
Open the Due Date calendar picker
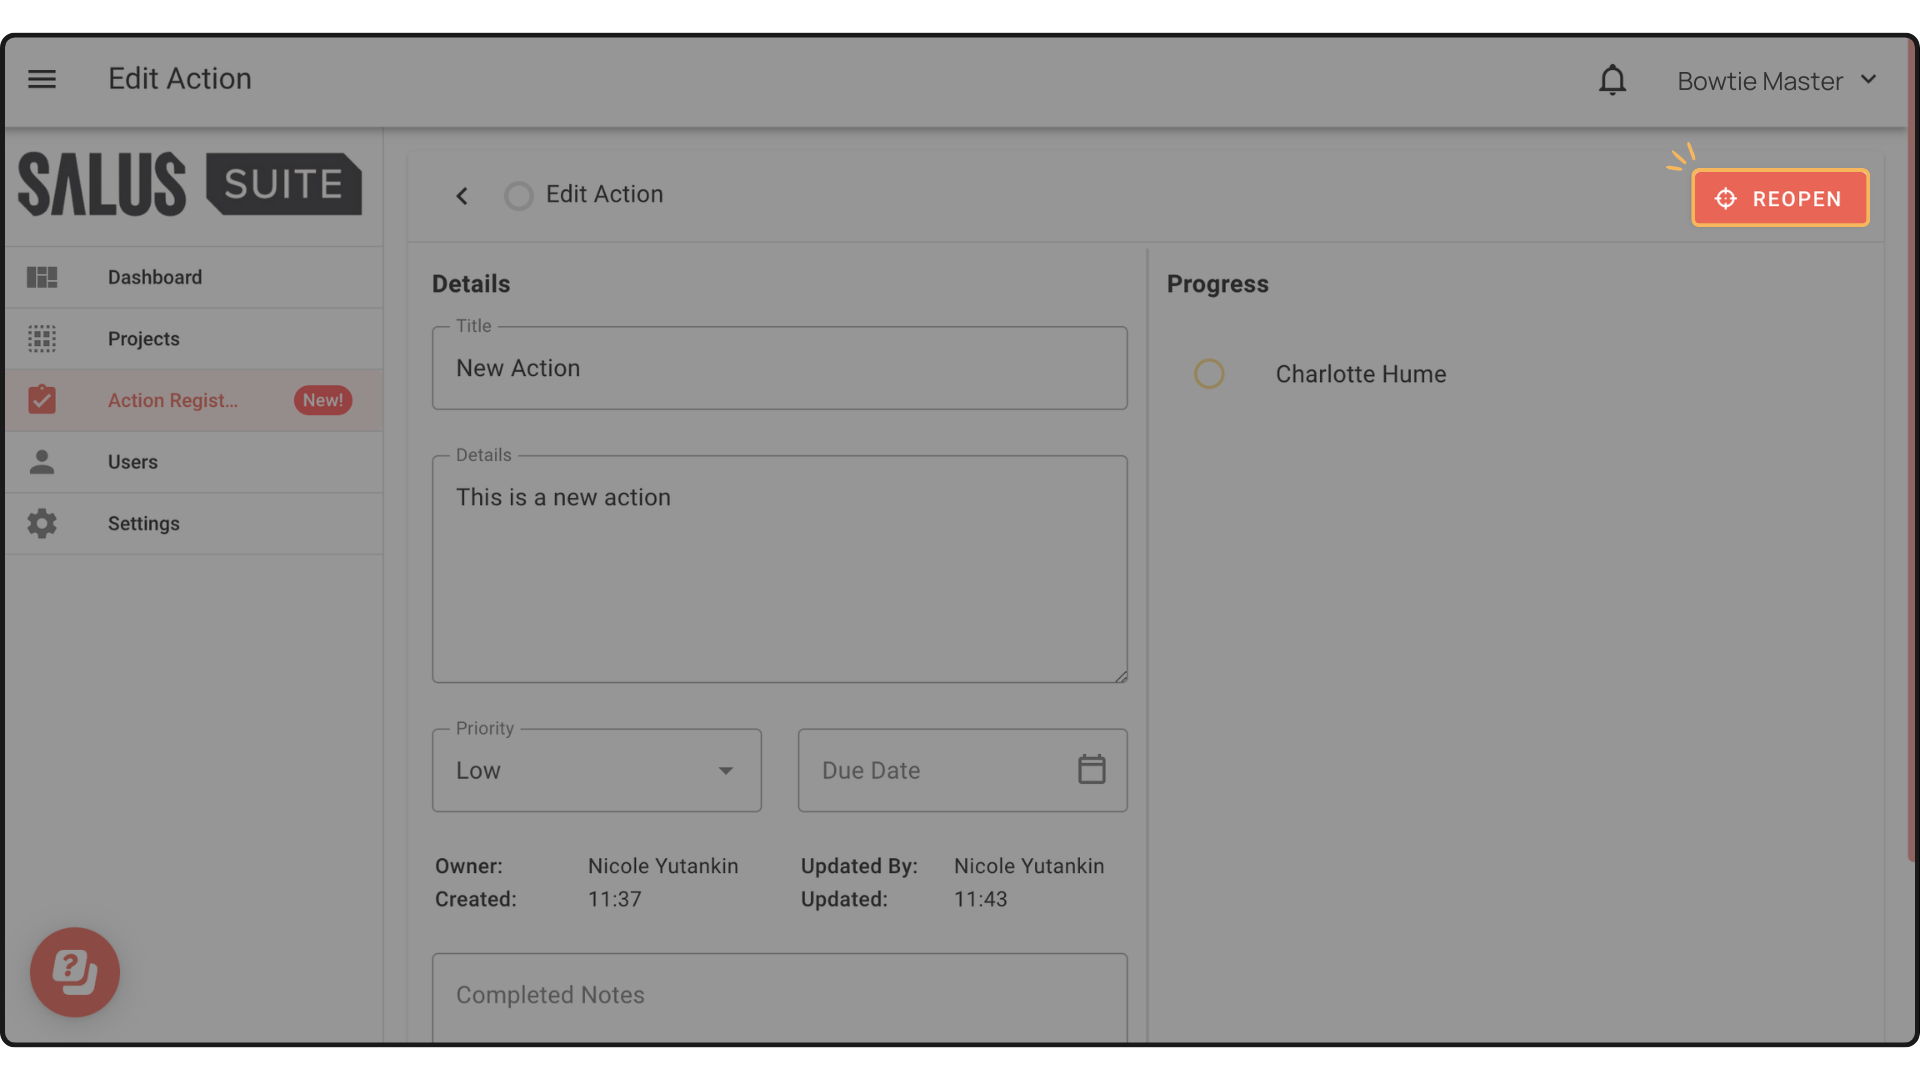tap(1092, 770)
